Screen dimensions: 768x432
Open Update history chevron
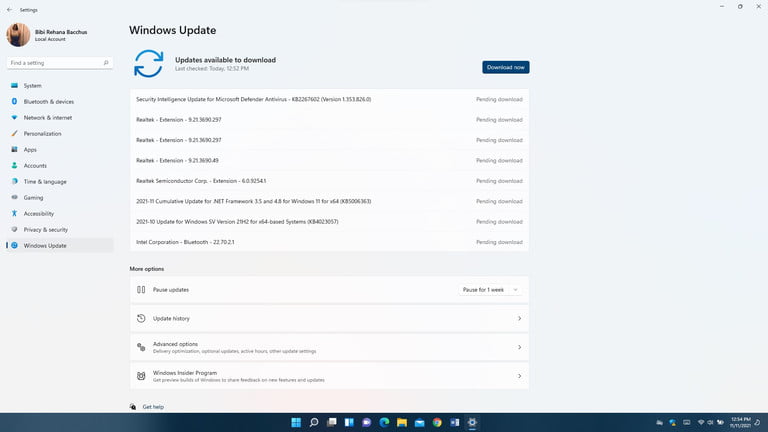(520, 318)
